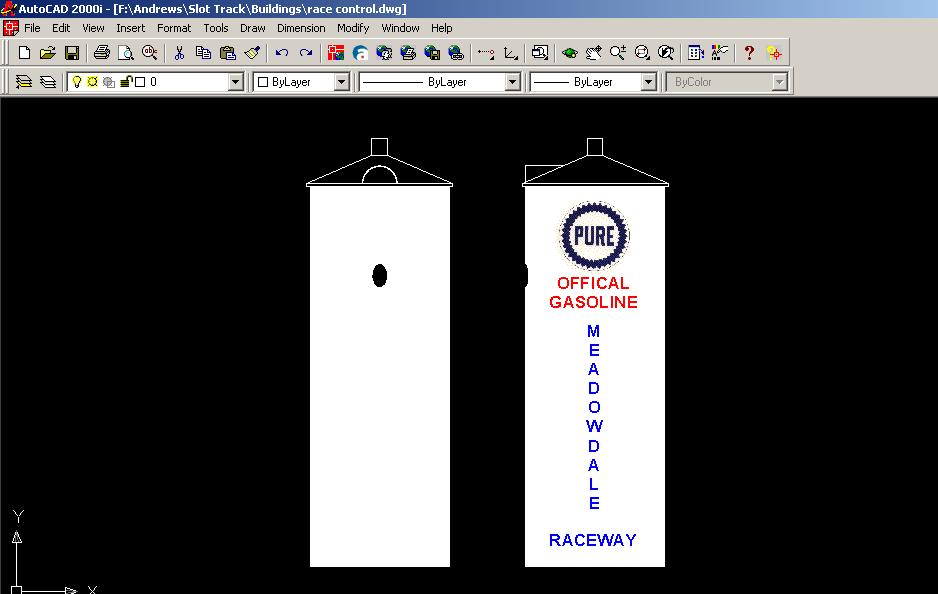Click the UCS icon in toolbar
938x594 pixels.
click(510, 53)
